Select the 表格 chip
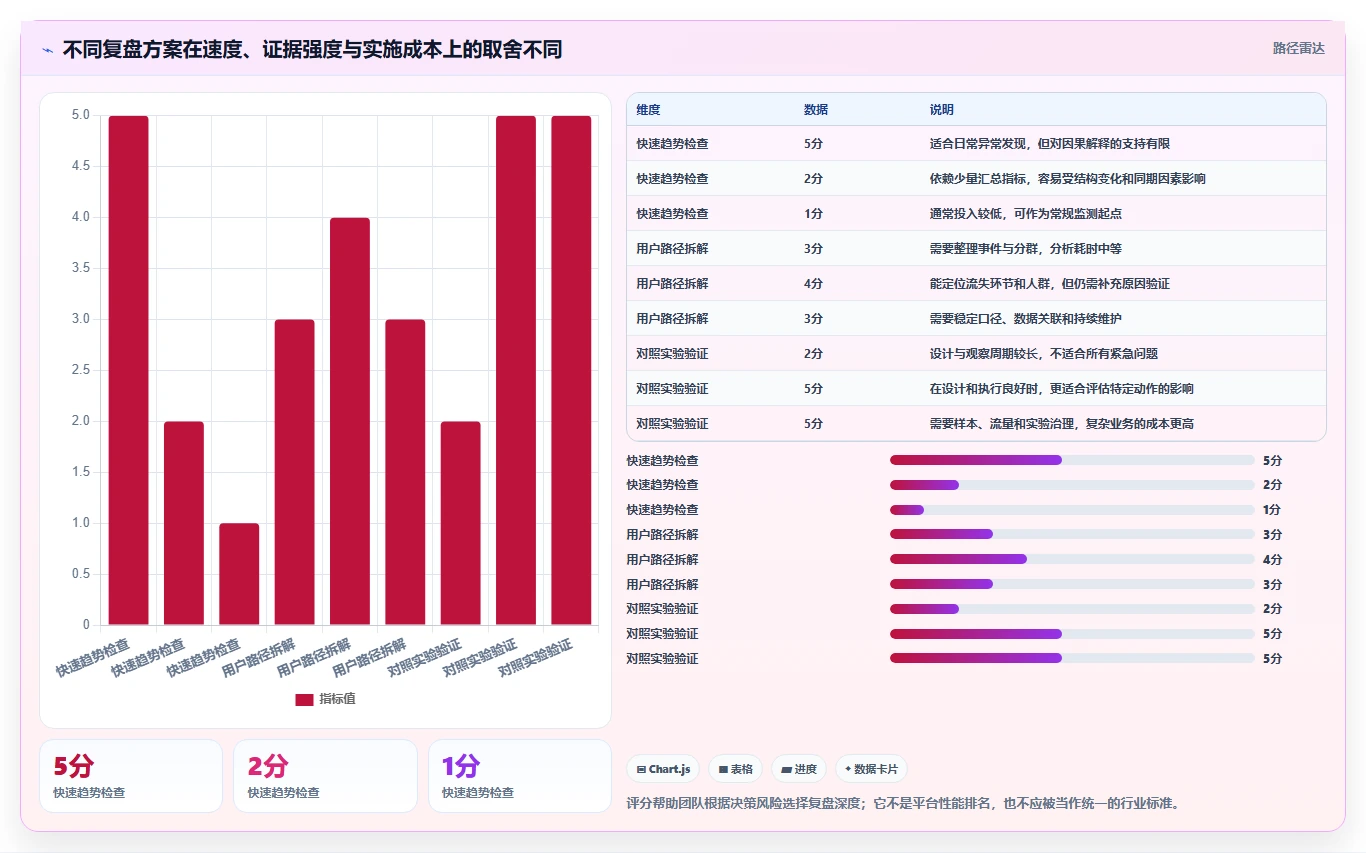The image size is (1366, 853). tap(735, 769)
